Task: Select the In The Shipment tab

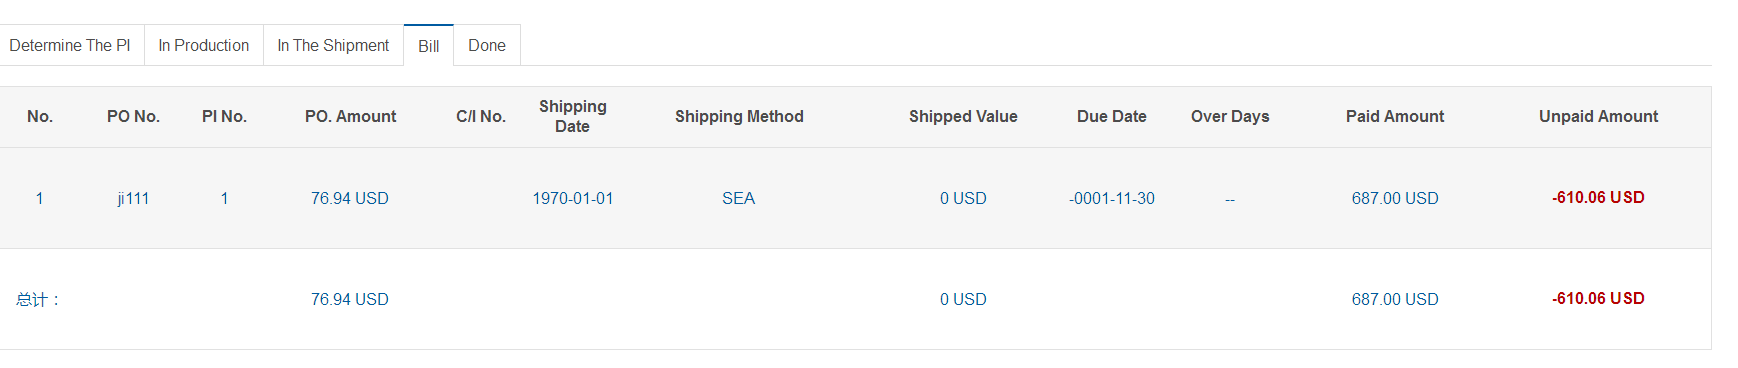Action: pos(333,45)
